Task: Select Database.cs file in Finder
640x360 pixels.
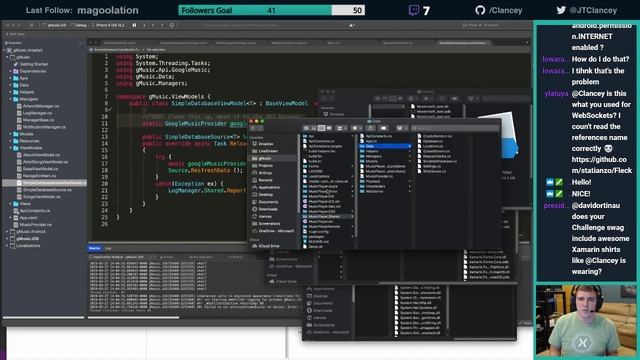Action: (x=433, y=141)
